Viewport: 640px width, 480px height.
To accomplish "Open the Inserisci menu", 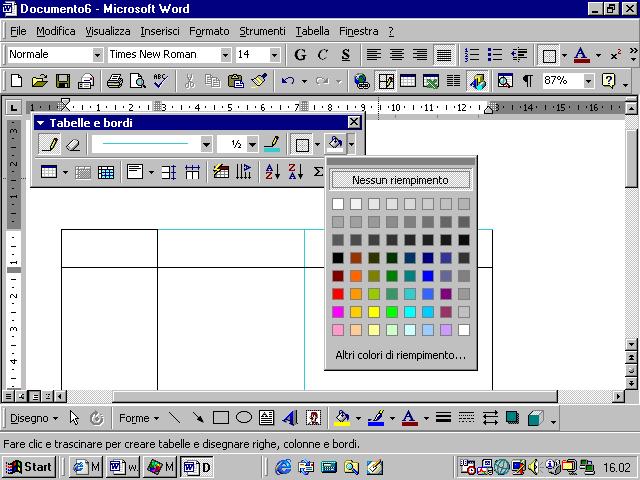I will tap(160, 31).
